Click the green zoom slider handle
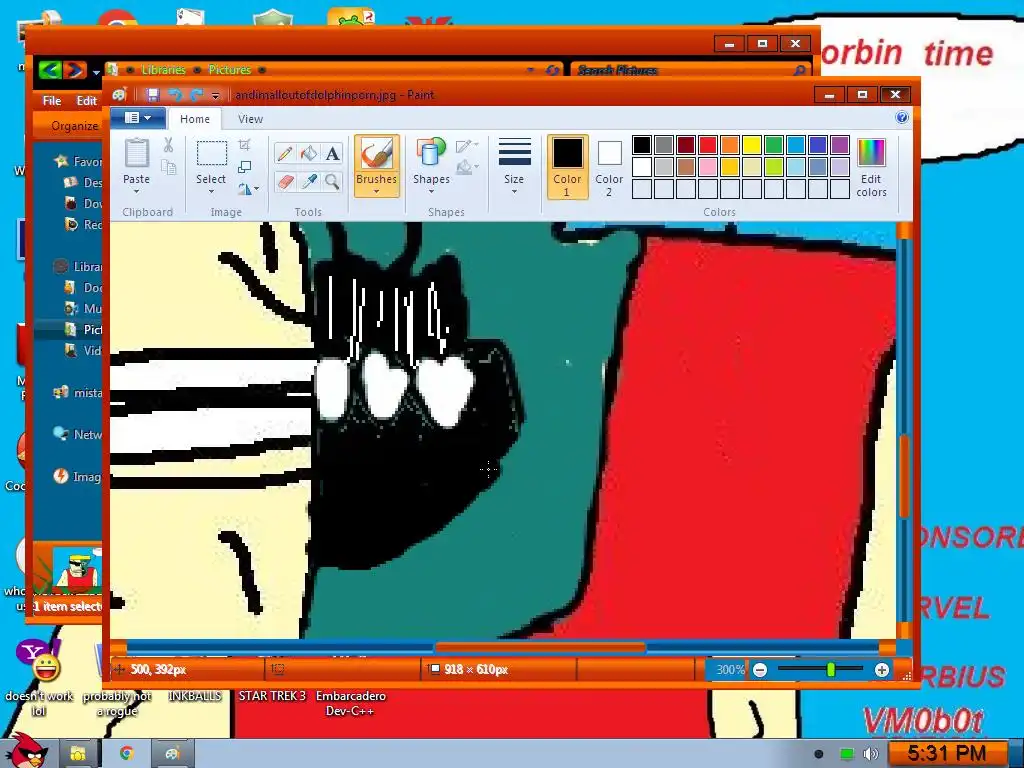Viewport: 1024px width, 768px height. (x=831, y=669)
